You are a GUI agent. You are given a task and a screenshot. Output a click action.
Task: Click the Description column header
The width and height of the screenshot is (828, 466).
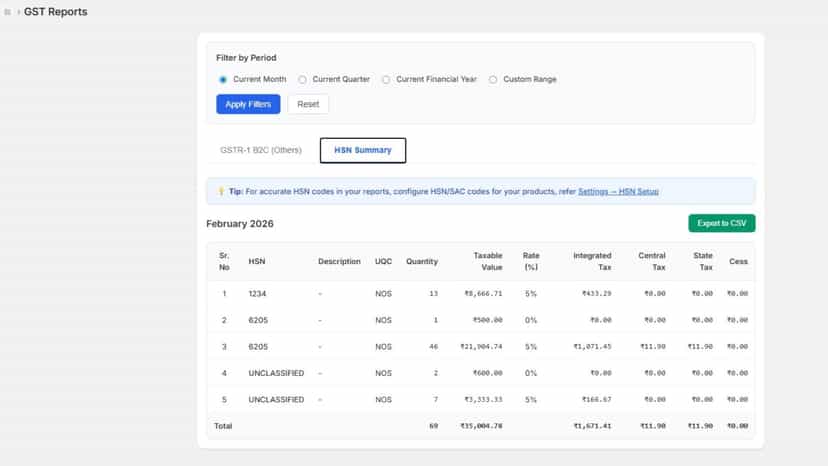(x=339, y=262)
